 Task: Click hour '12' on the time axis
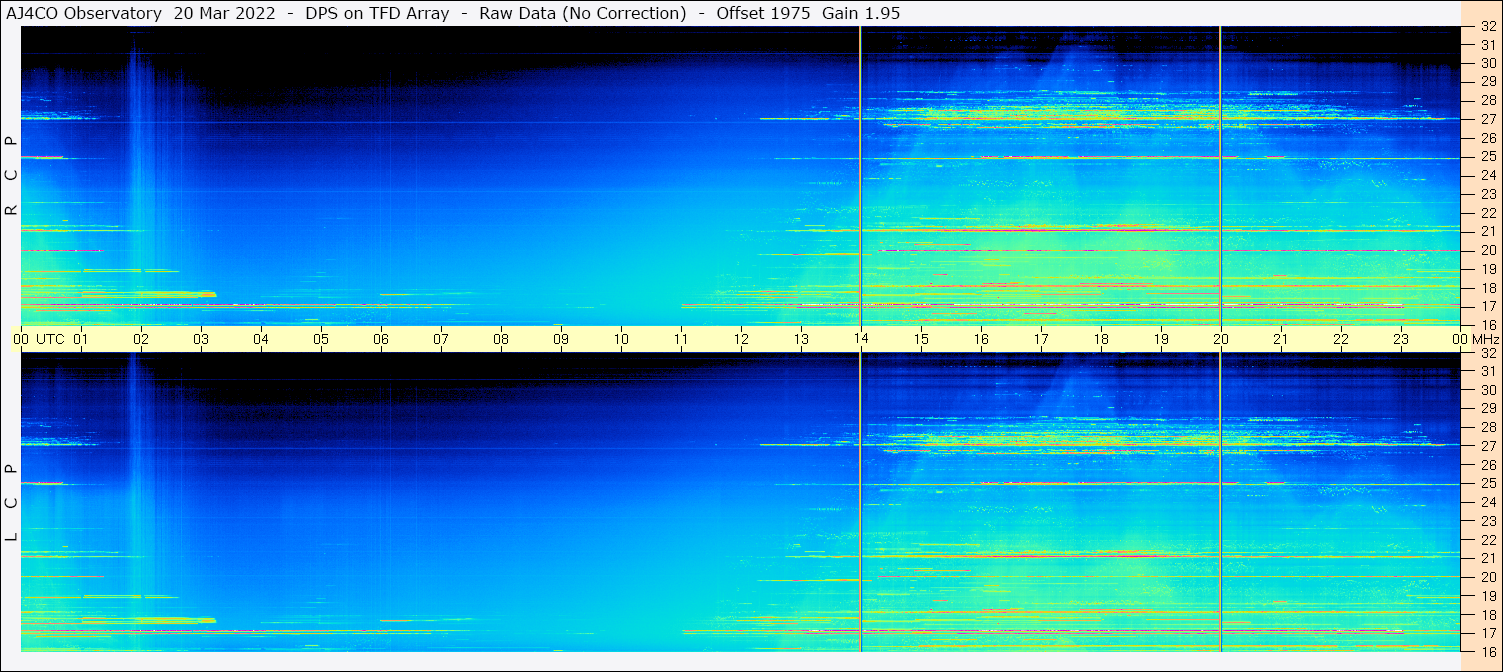[x=741, y=339]
